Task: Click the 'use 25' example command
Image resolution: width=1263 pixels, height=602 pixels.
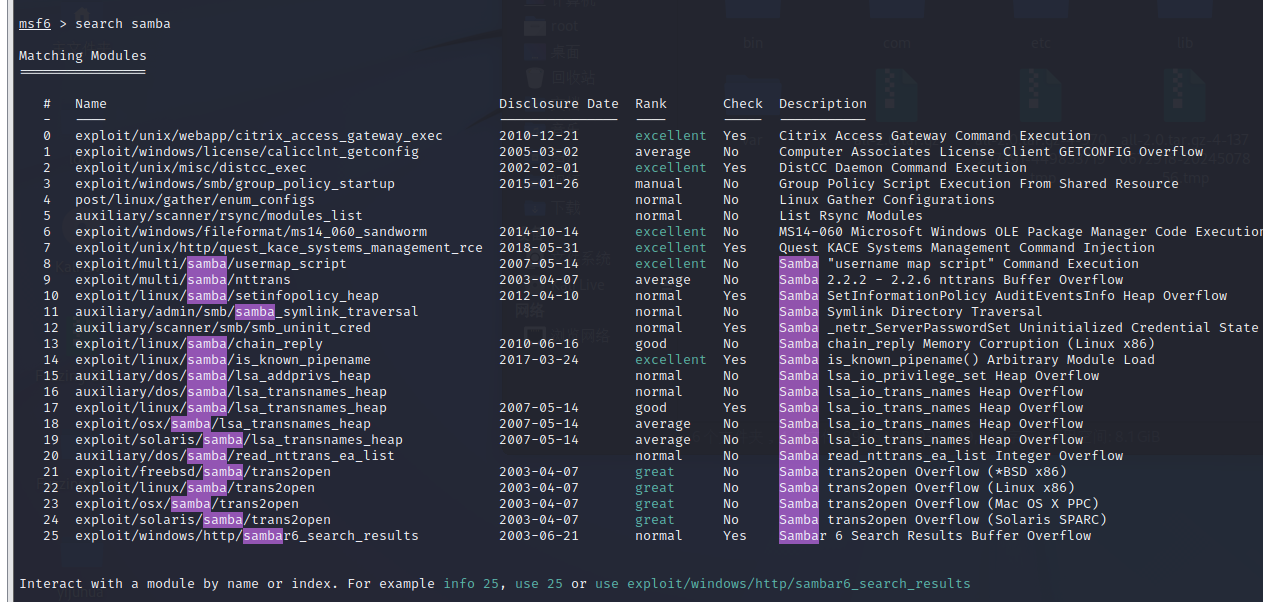Action: pyautogui.click(x=539, y=583)
